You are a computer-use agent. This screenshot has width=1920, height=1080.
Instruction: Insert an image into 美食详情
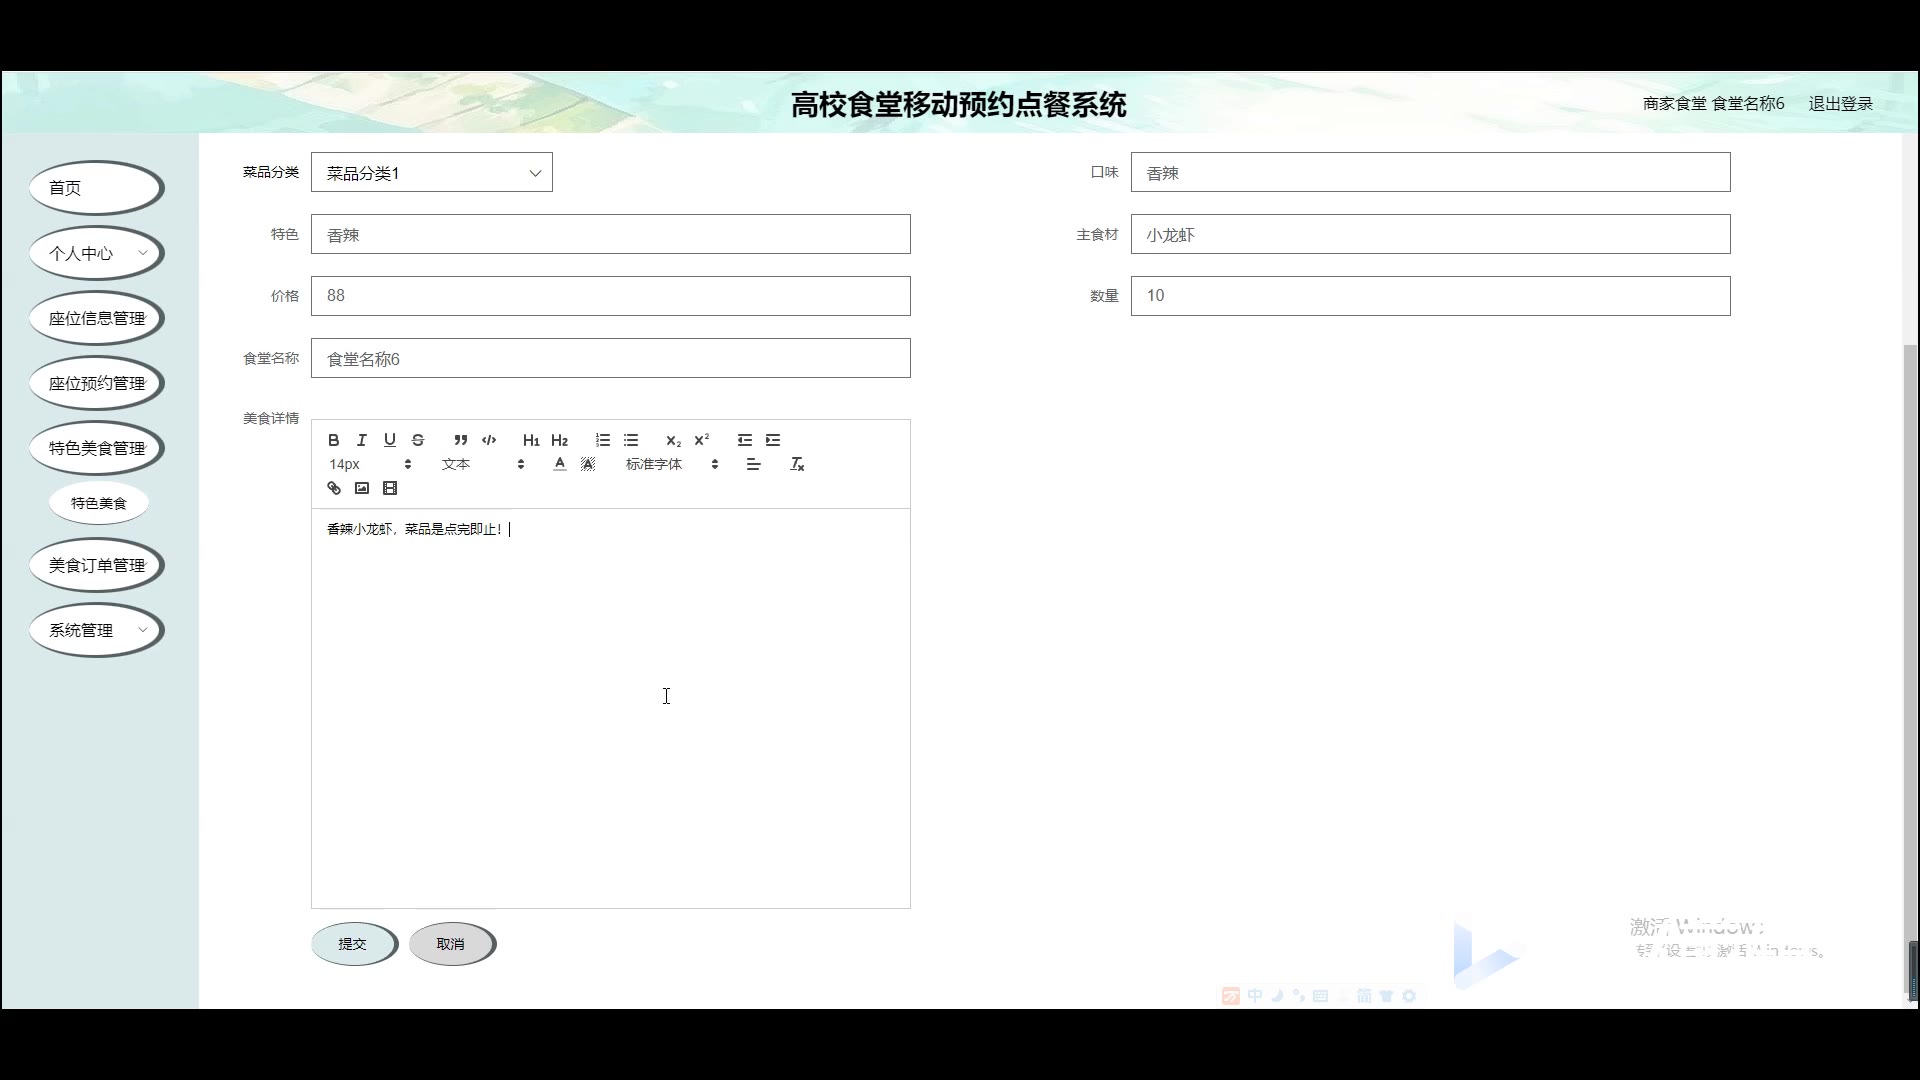(362, 488)
